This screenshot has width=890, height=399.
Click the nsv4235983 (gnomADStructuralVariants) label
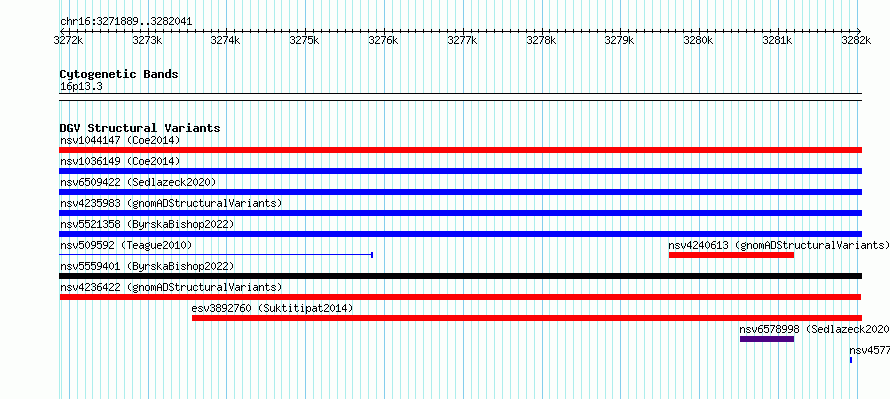pyautogui.click(x=171, y=203)
